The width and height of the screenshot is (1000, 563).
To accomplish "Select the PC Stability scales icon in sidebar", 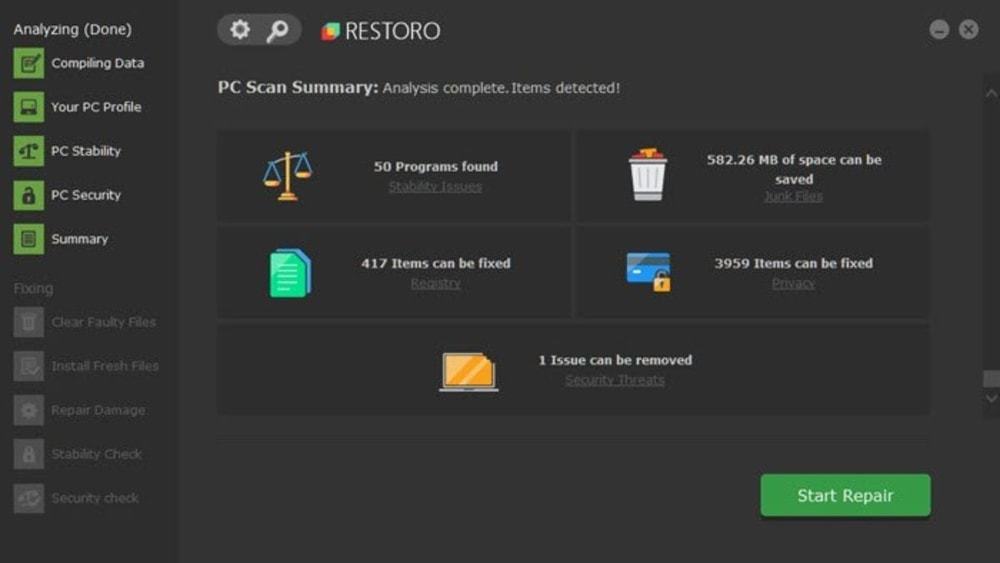I will [x=29, y=151].
